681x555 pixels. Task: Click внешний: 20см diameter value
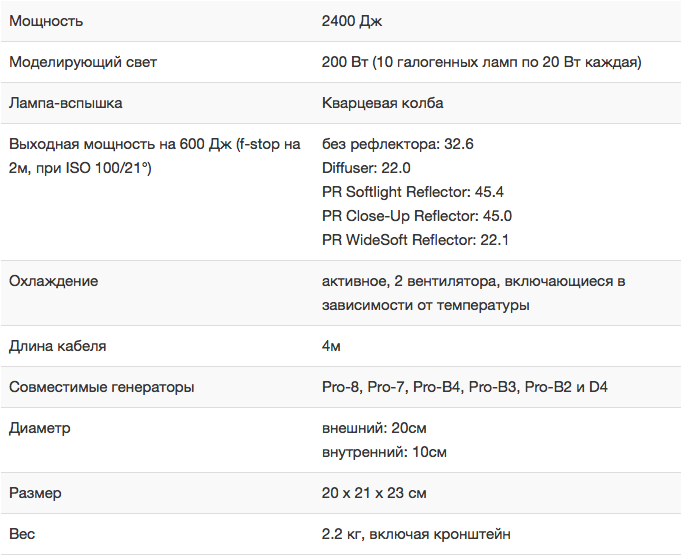374,428
